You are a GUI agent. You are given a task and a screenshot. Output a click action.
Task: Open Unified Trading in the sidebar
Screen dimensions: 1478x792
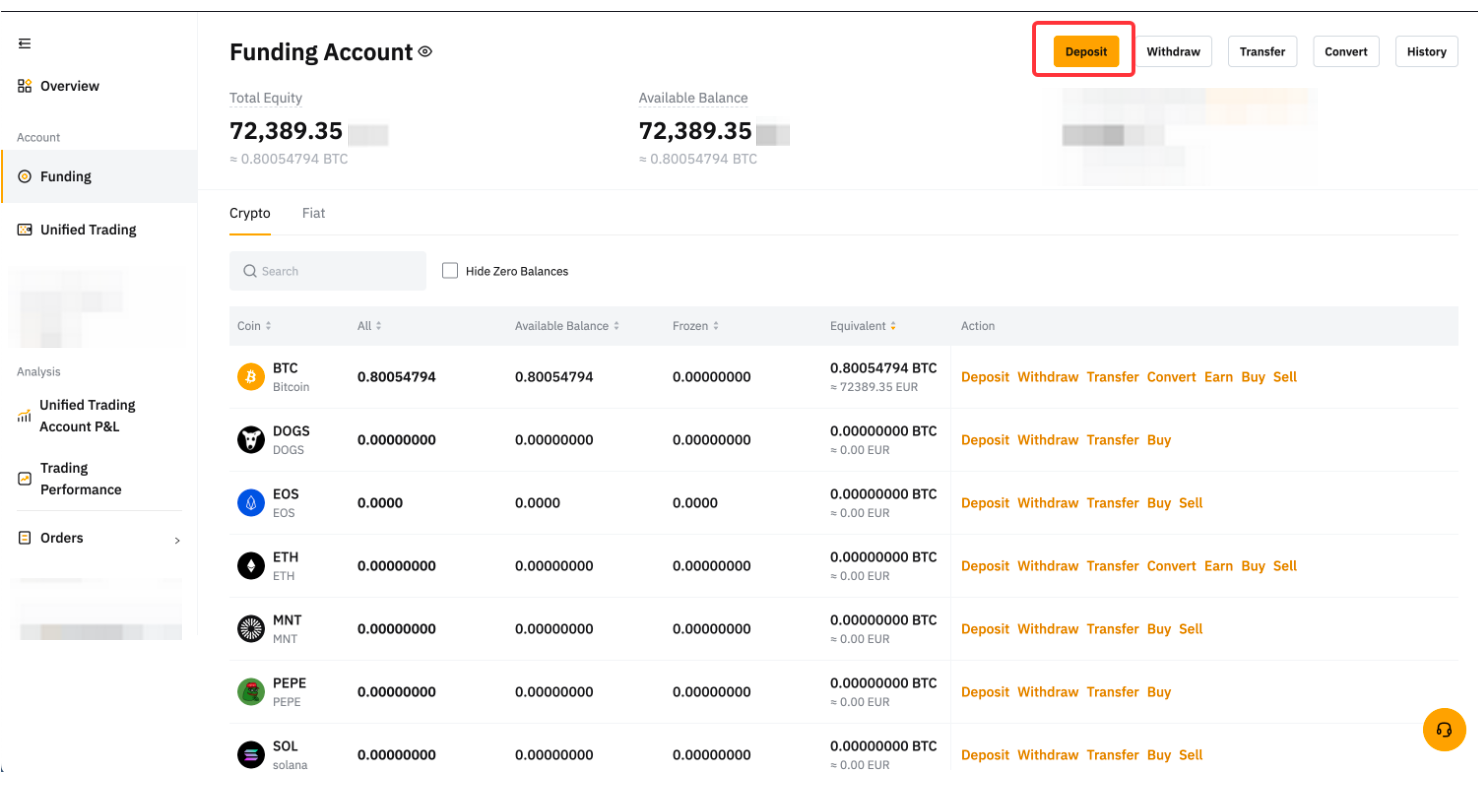[x=87, y=230]
